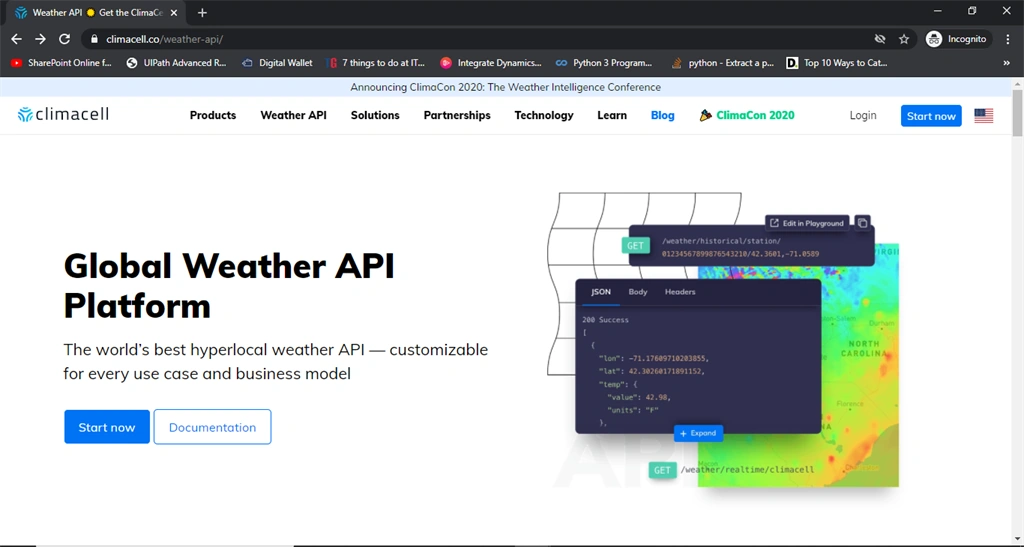This screenshot has height=547, width=1024.
Task: Open the ClimaCon 2020 nav link
Action: pyautogui.click(x=746, y=116)
